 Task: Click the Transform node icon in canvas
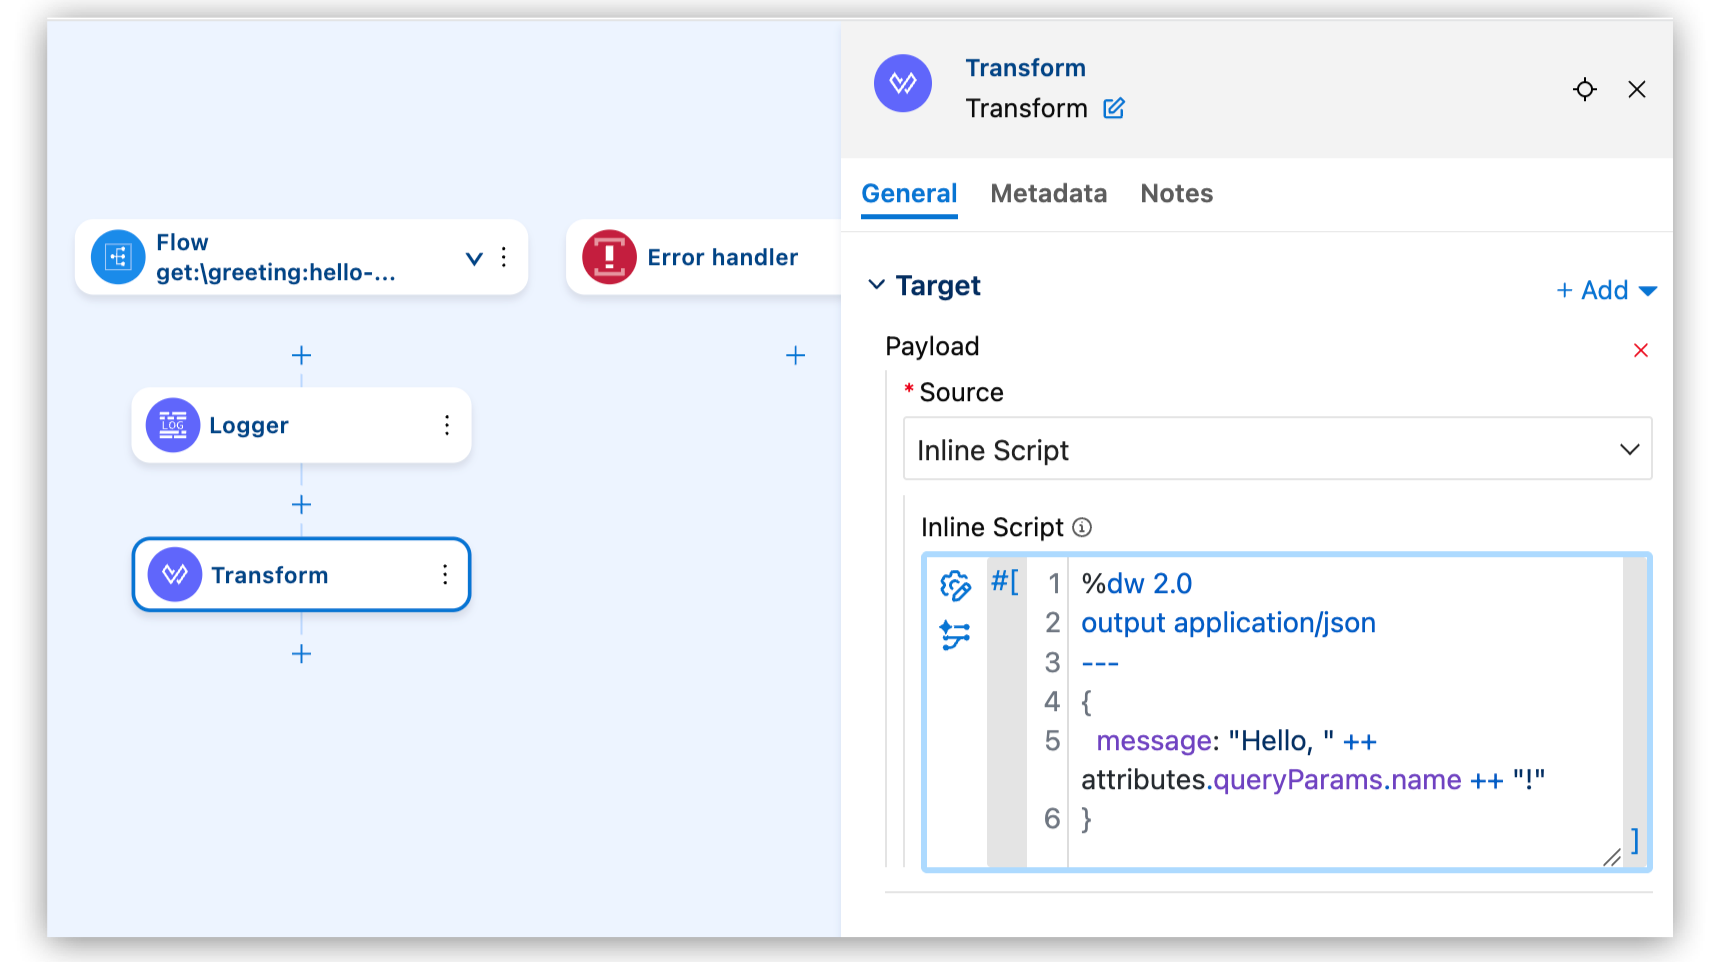click(174, 574)
